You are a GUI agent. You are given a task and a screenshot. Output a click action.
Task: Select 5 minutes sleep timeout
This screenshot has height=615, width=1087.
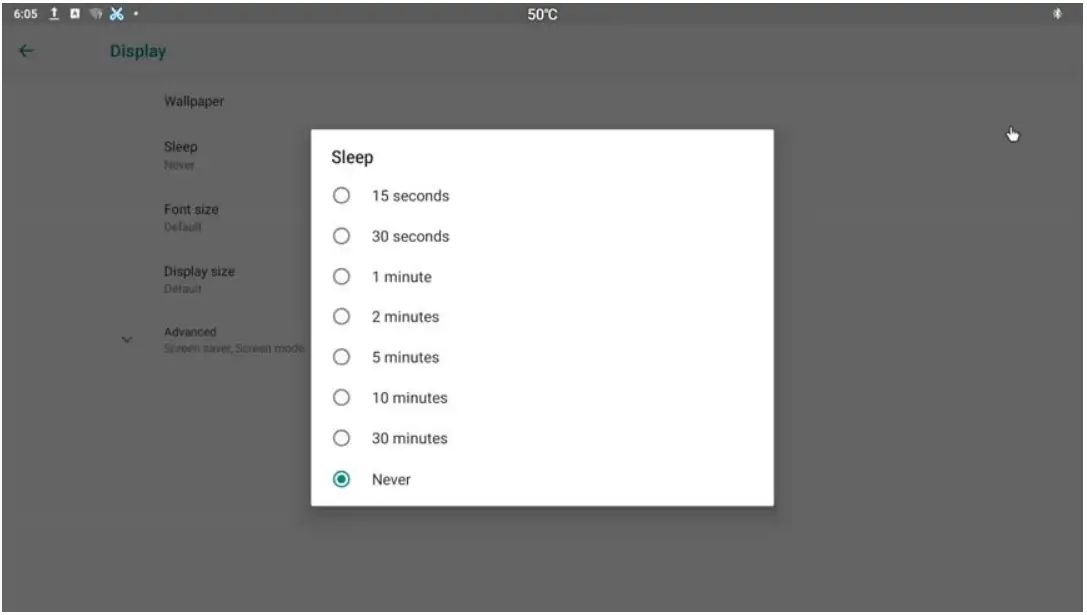341,358
